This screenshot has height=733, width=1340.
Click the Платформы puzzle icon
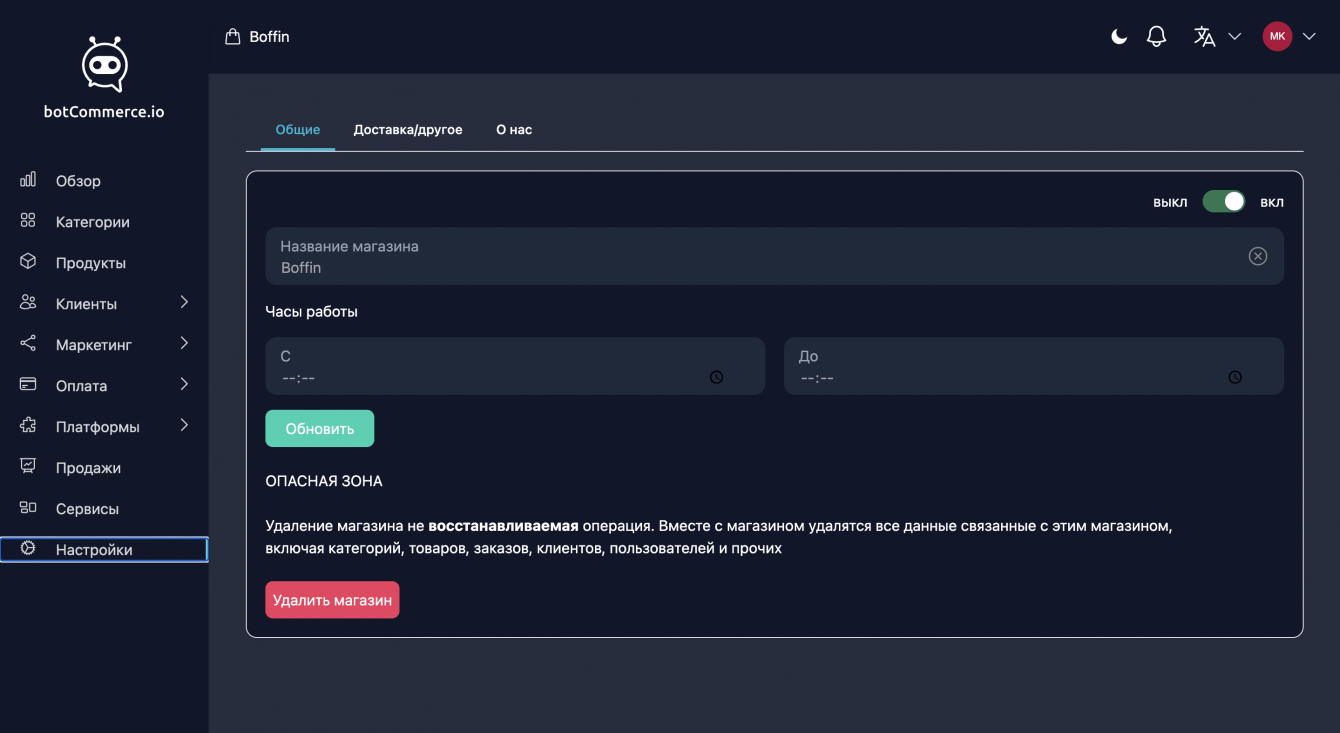(28, 426)
